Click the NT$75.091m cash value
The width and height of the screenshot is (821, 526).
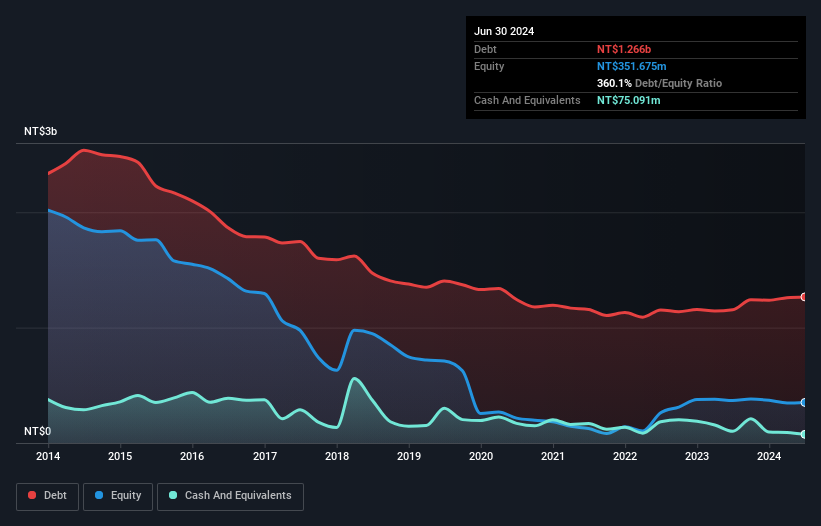[628, 100]
